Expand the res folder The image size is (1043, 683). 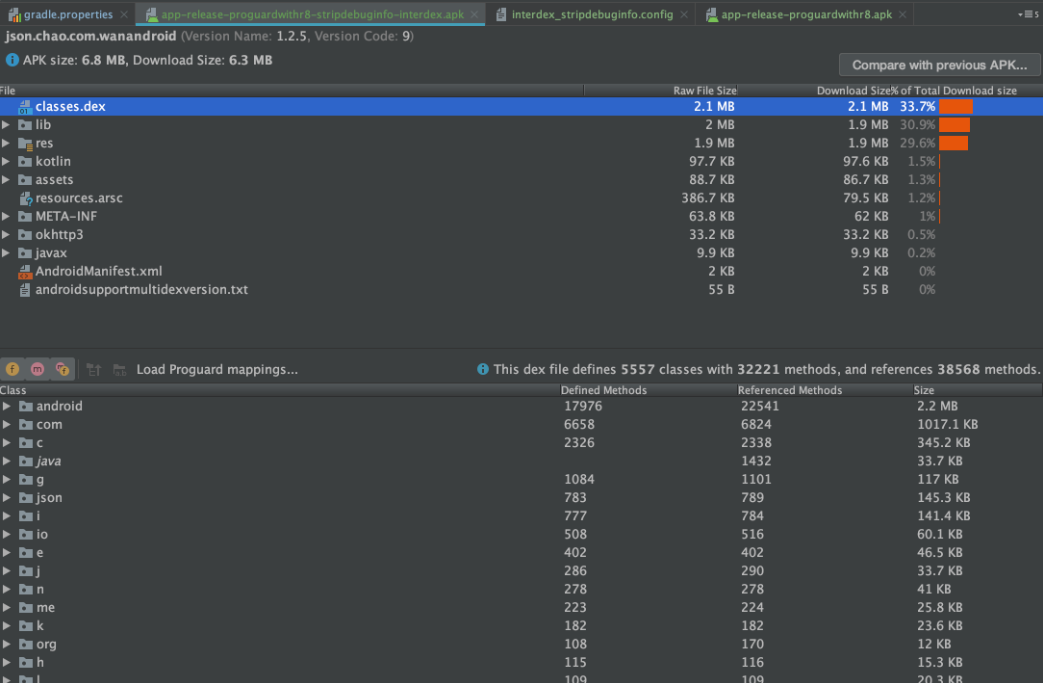point(6,143)
